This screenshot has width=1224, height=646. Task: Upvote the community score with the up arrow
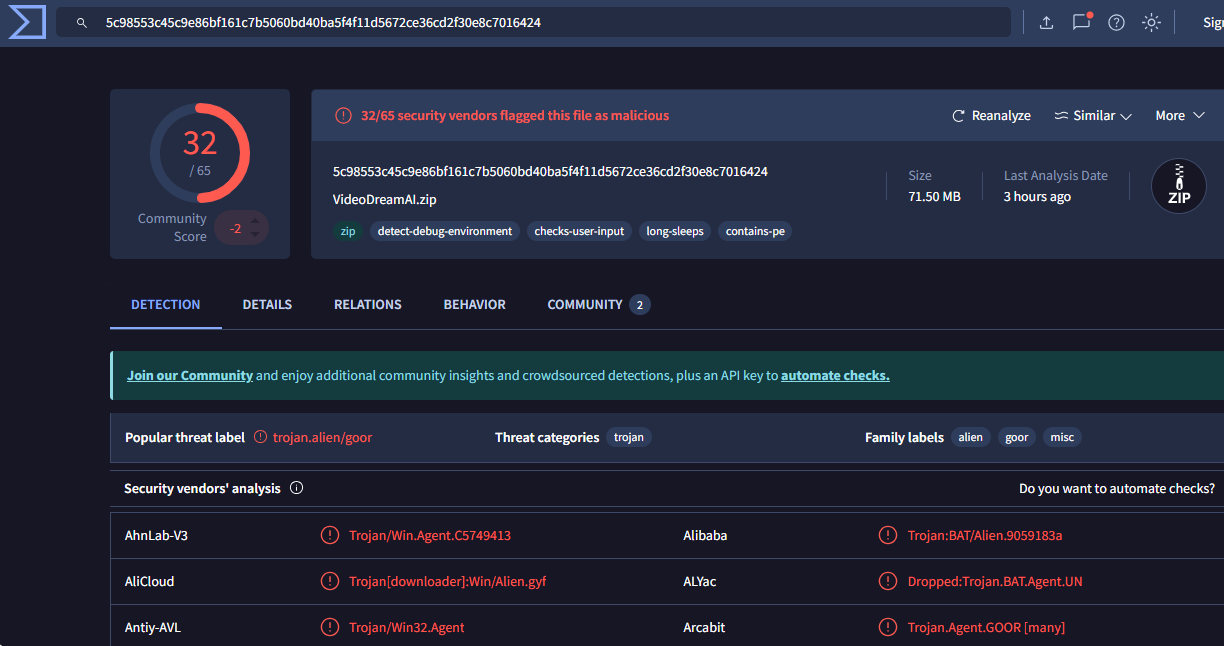pos(255,220)
